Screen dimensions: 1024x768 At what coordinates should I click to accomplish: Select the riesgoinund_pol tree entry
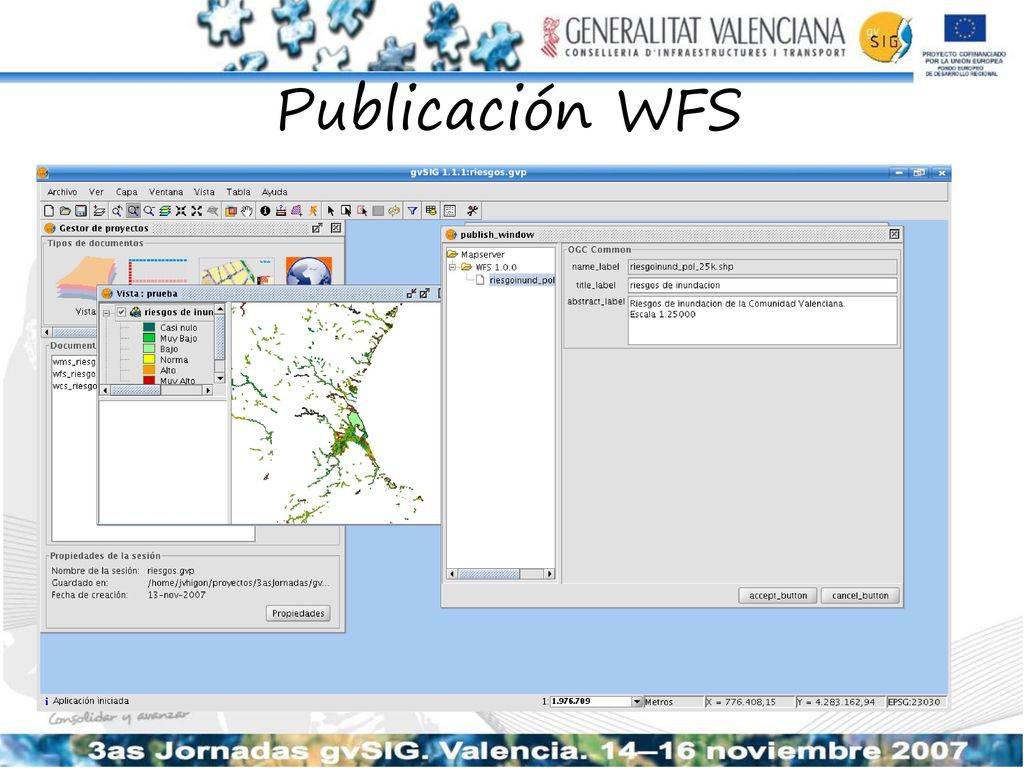click(521, 280)
